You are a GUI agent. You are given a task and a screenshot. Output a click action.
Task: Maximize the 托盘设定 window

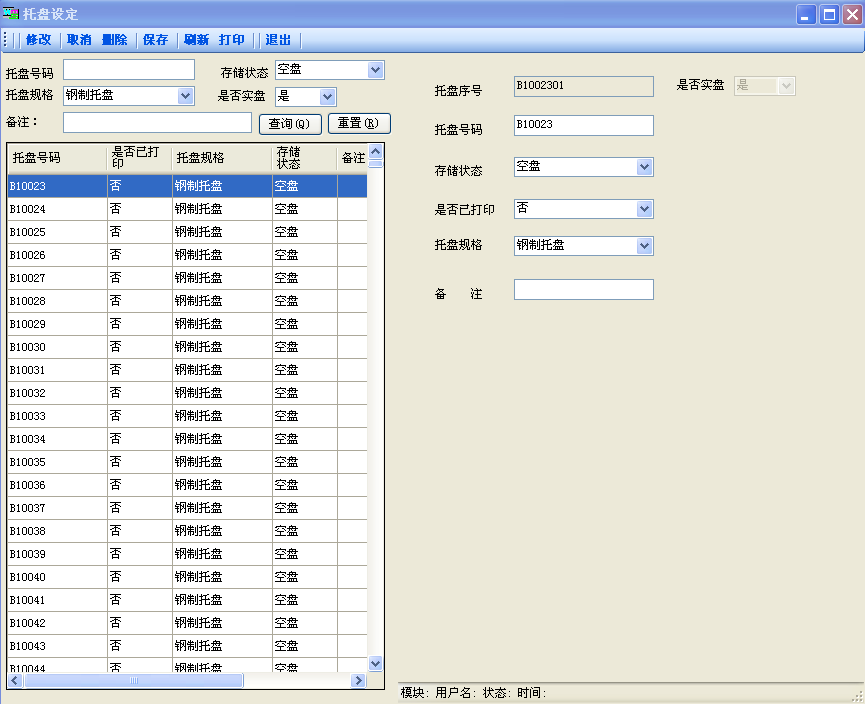[829, 14]
